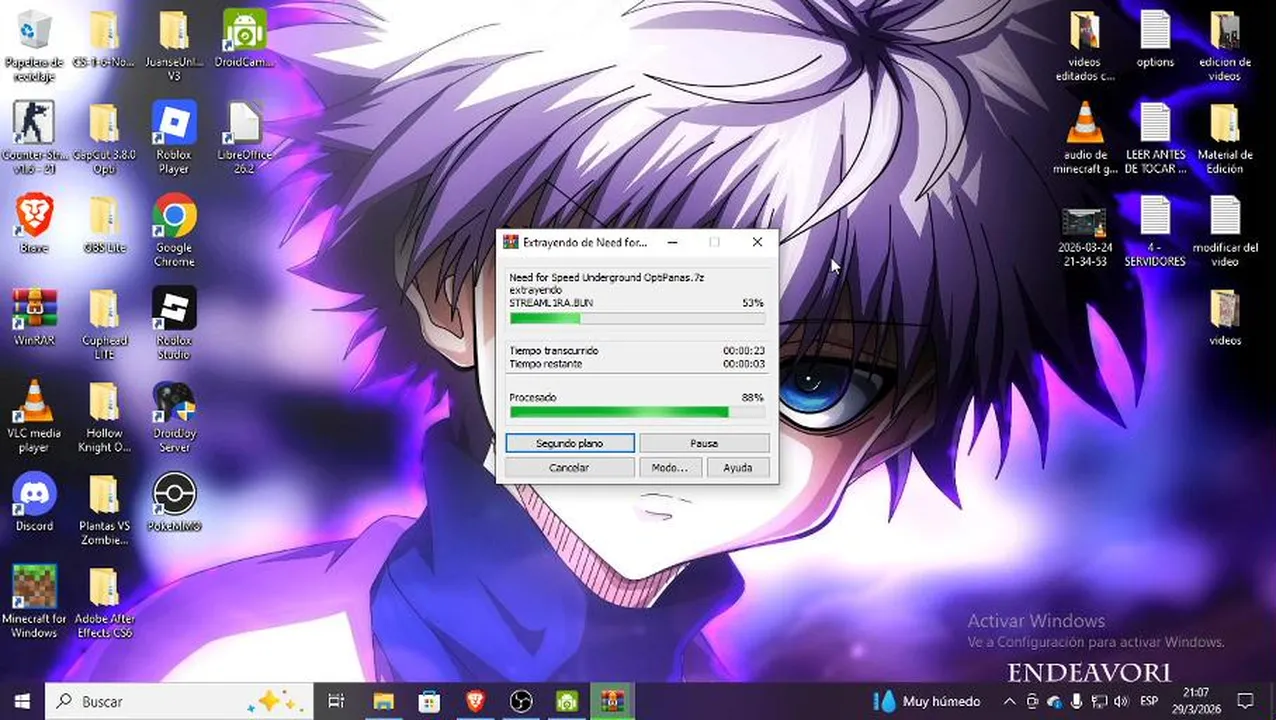This screenshot has height=720, width=1276.
Task: Switch to WinRAR in the taskbar
Action: click(613, 701)
